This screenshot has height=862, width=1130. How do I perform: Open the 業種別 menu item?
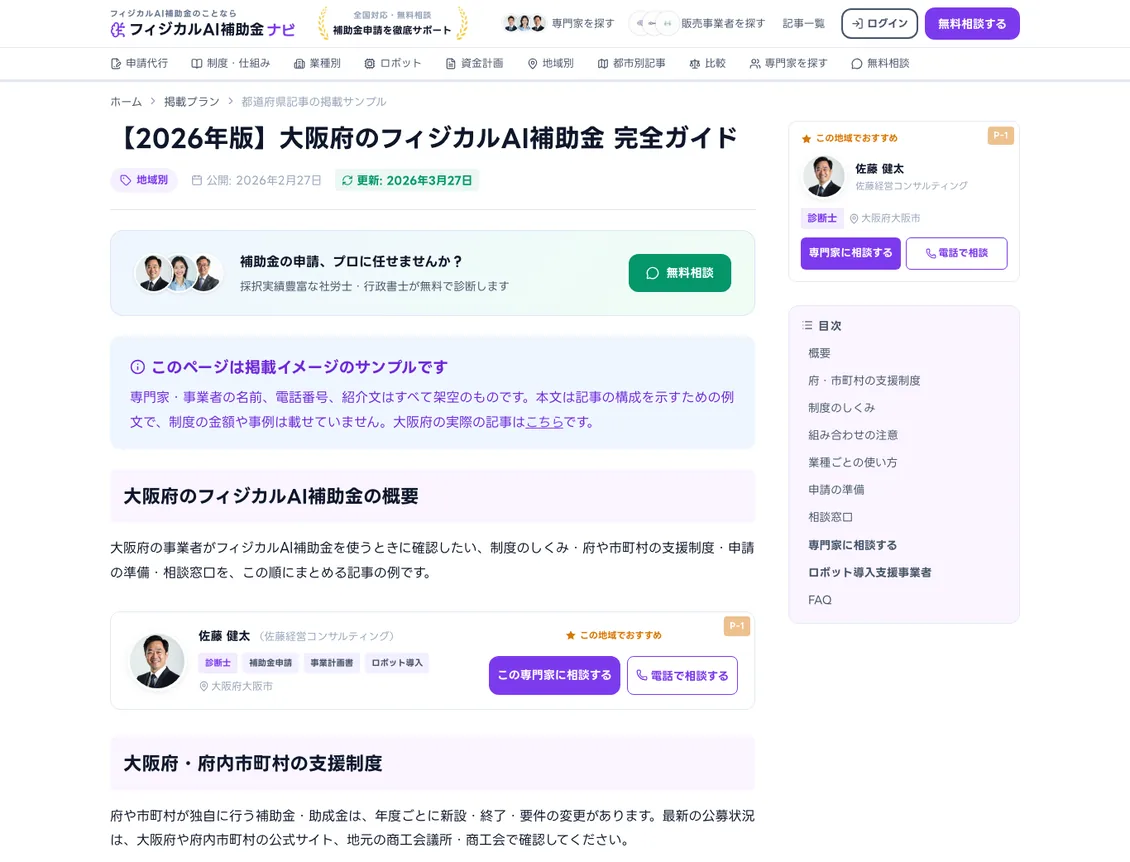click(317, 63)
